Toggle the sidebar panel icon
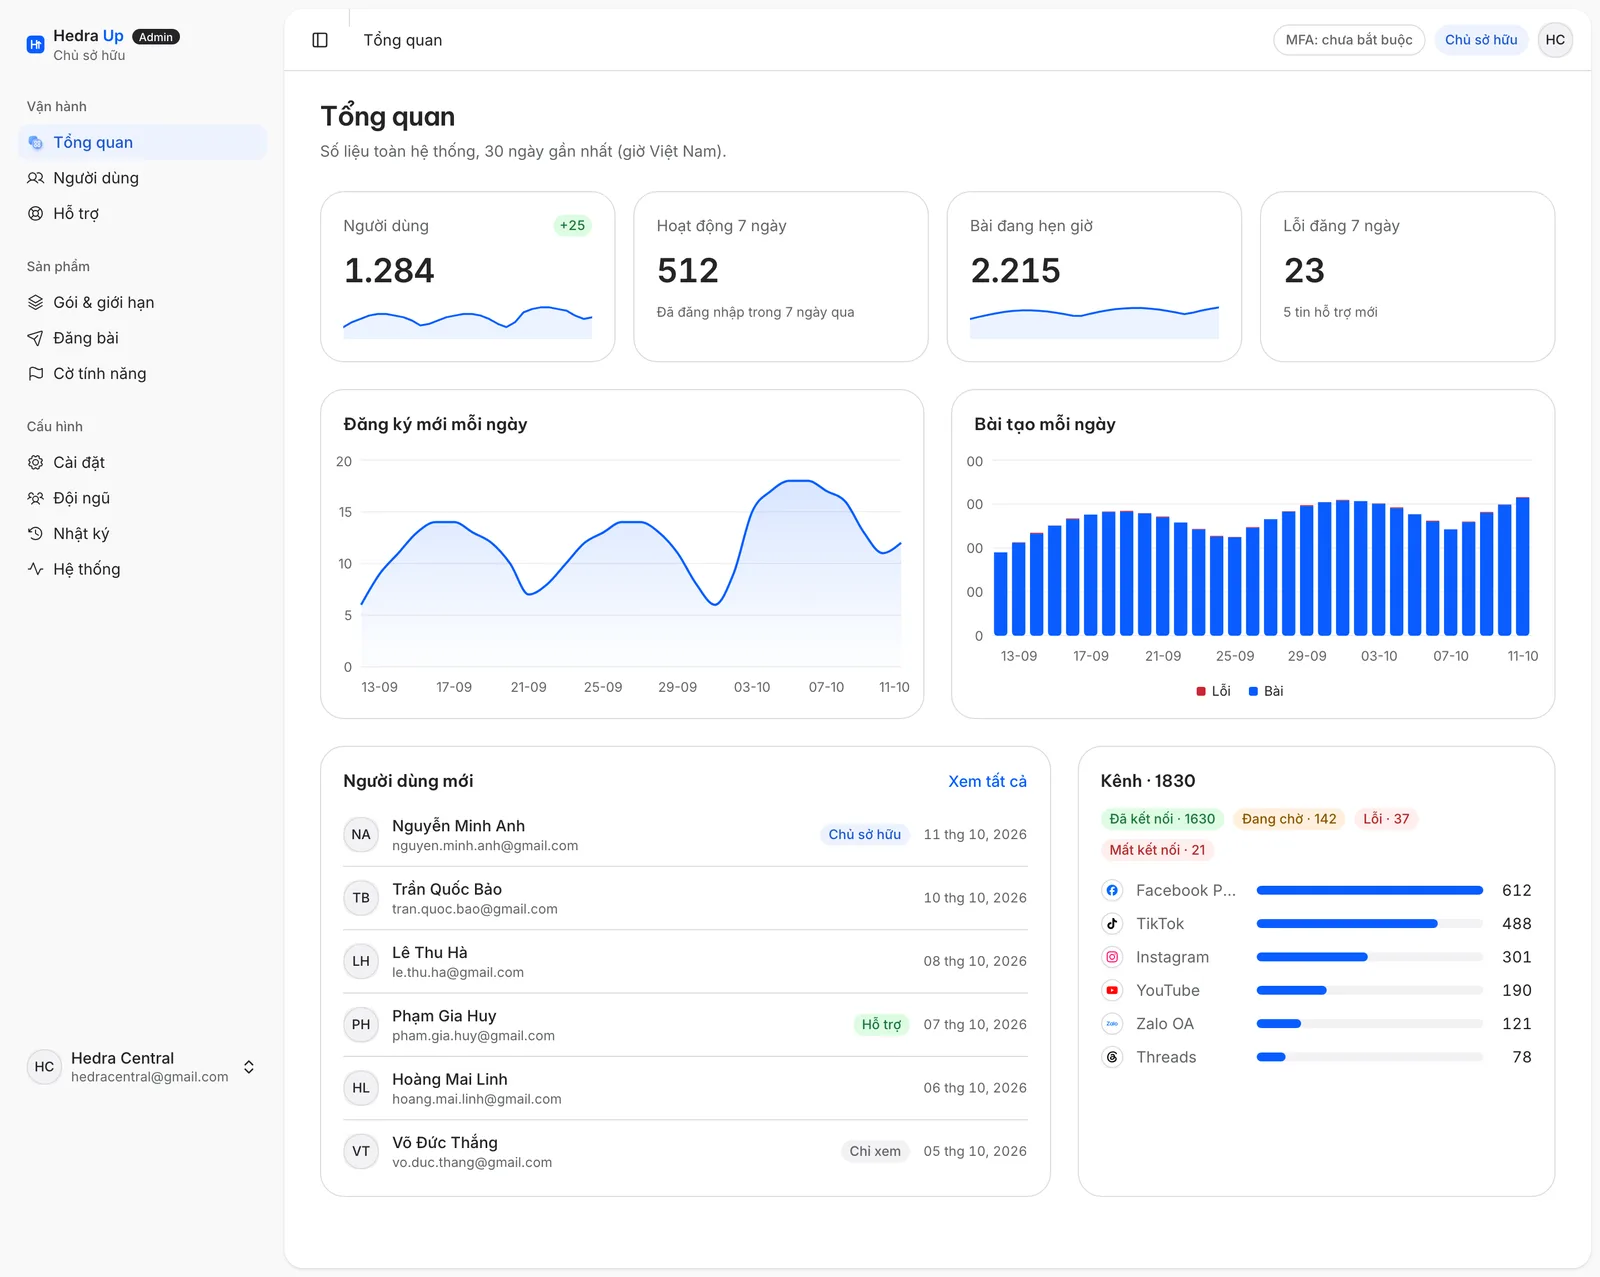 pos(320,40)
